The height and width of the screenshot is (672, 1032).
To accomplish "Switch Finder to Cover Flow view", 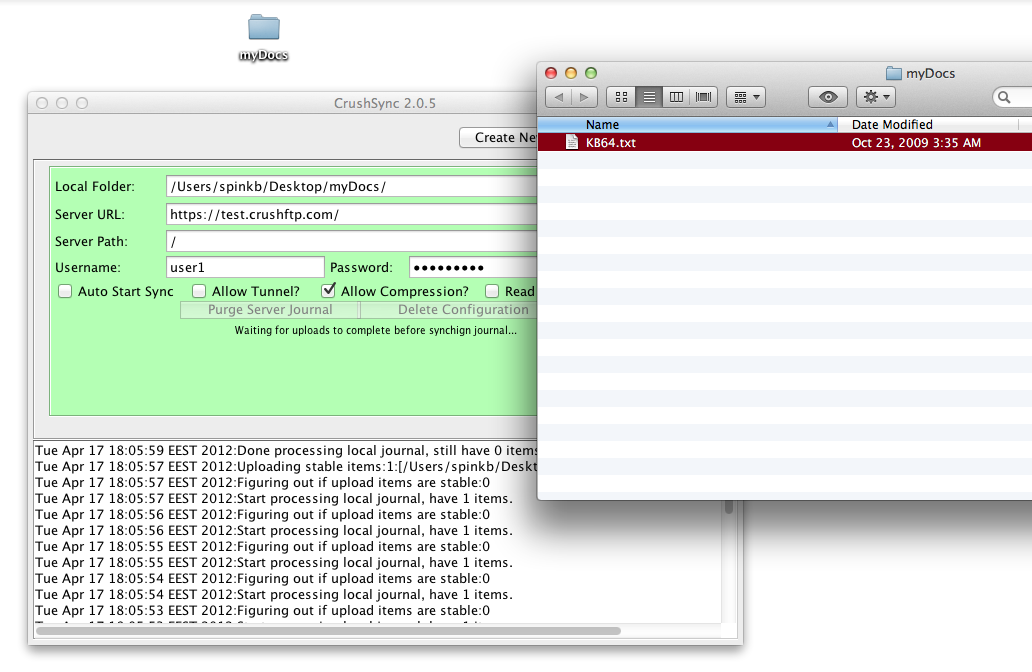I will coord(704,97).
